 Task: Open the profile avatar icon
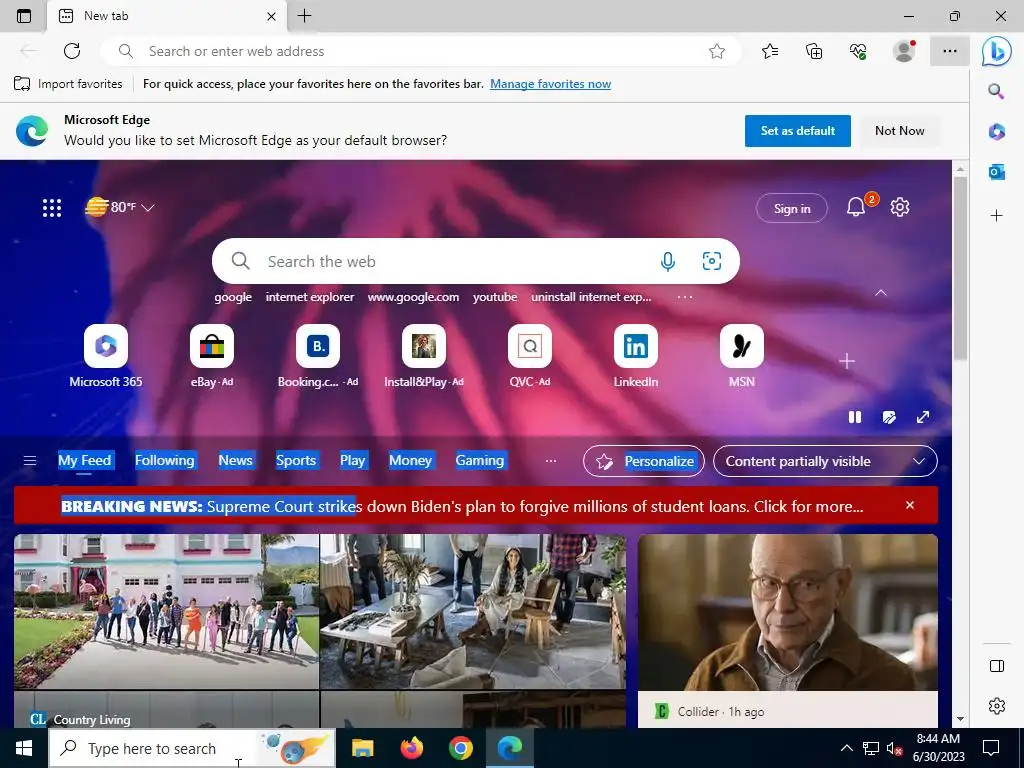point(904,51)
